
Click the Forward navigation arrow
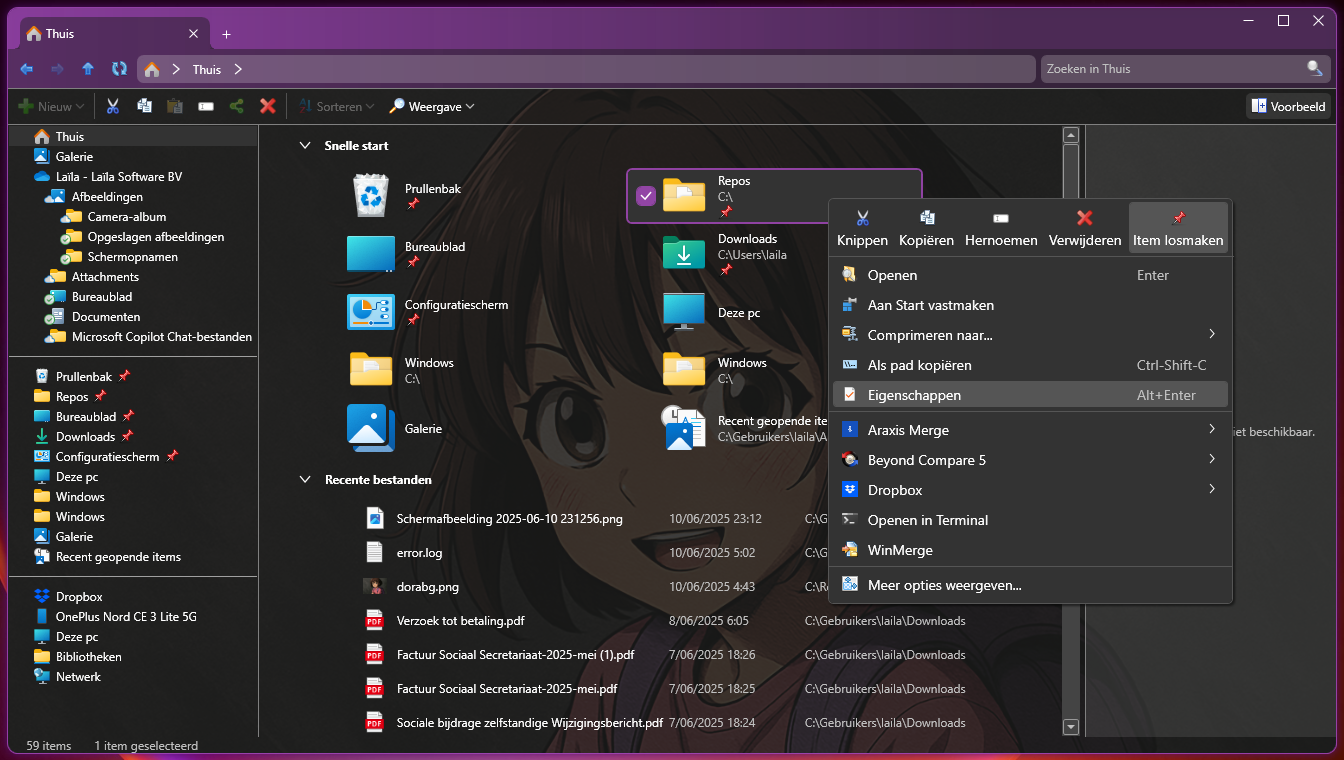pyautogui.click(x=57, y=69)
